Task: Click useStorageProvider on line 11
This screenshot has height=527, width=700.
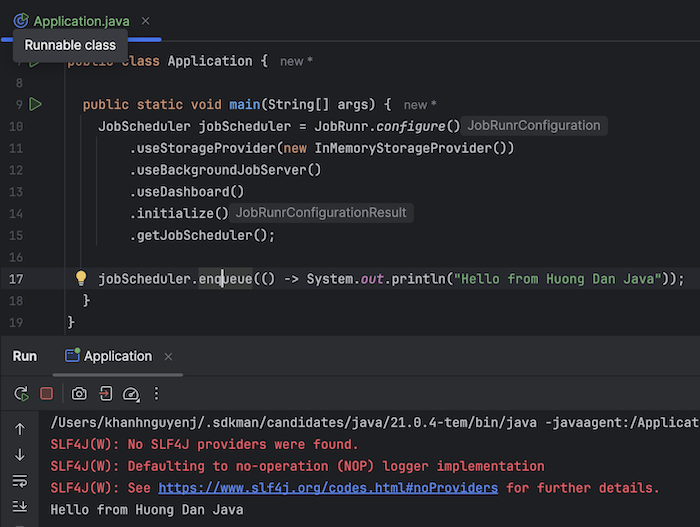Action: tap(206, 148)
